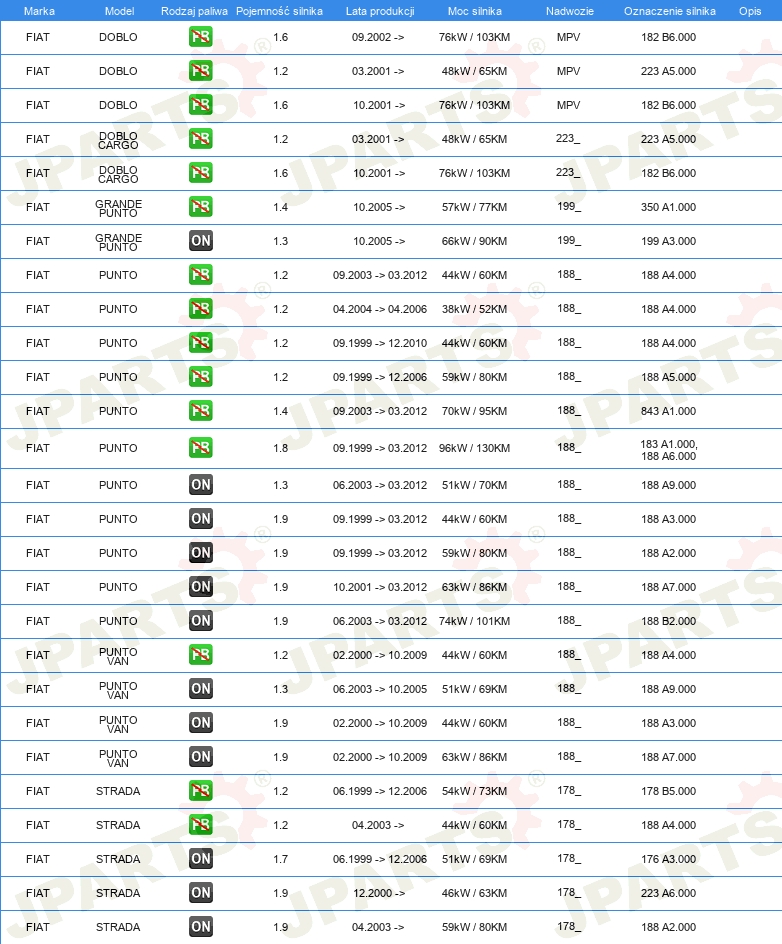Viewport: 782px width, 944px height.
Task: Click the petrol icon in the PUNTO 1.8 96kW row
Action: click(x=200, y=448)
